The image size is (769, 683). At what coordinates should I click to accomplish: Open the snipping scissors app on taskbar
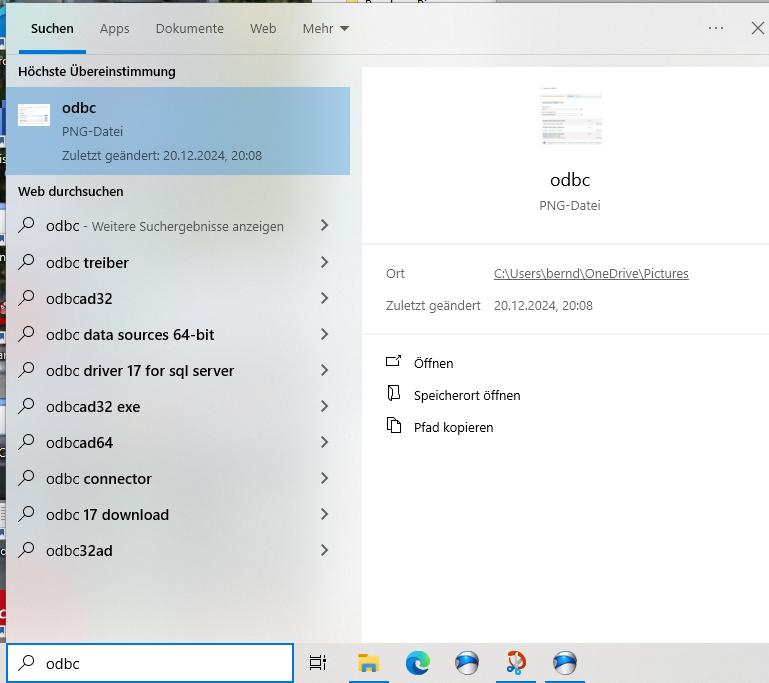click(x=516, y=662)
